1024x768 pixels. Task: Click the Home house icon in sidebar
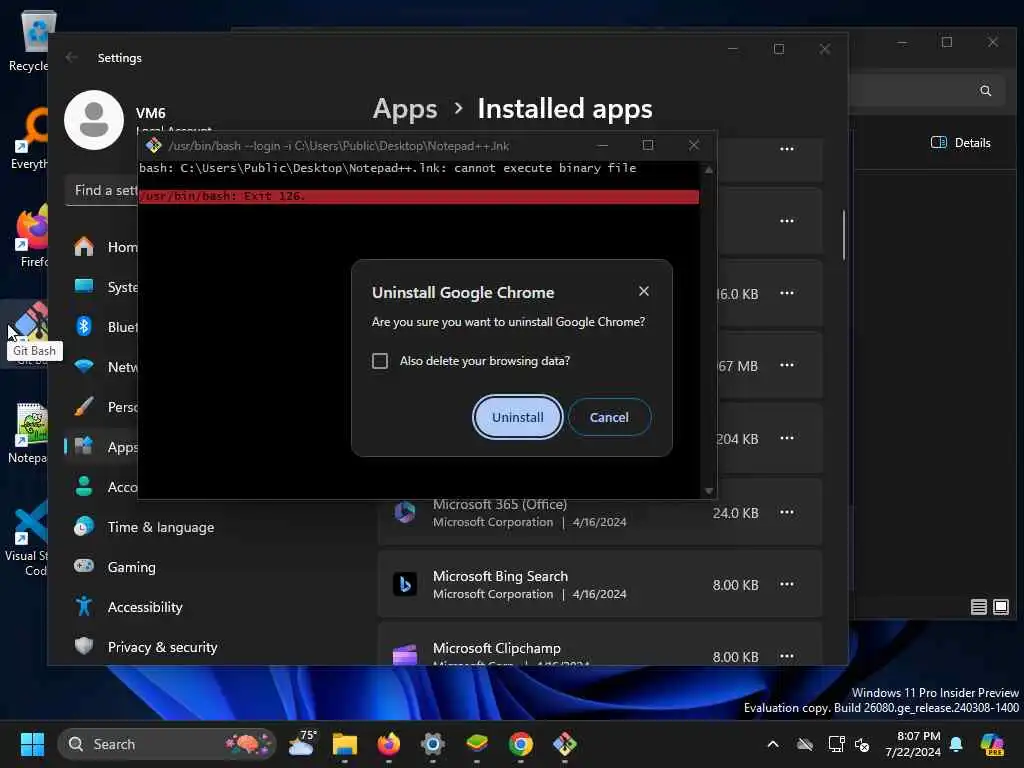tap(84, 246)
